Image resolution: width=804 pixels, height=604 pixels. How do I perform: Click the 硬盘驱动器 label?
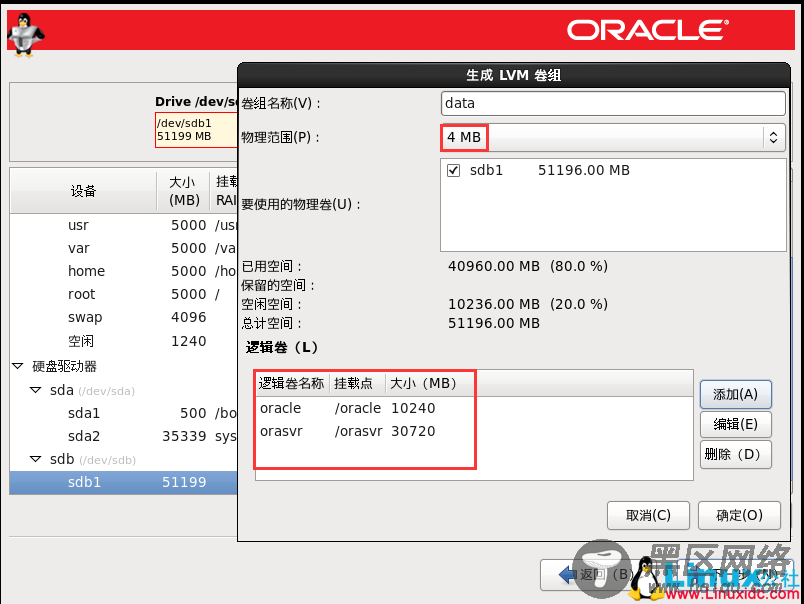point(65,366)
